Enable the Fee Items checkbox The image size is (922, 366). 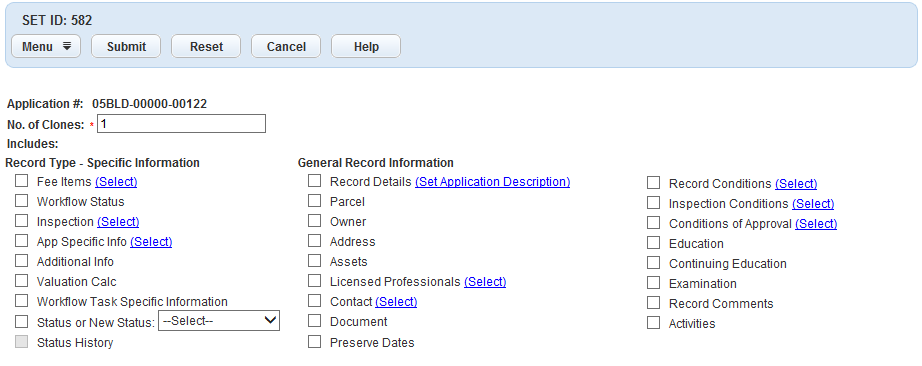[x=22, y=181]
